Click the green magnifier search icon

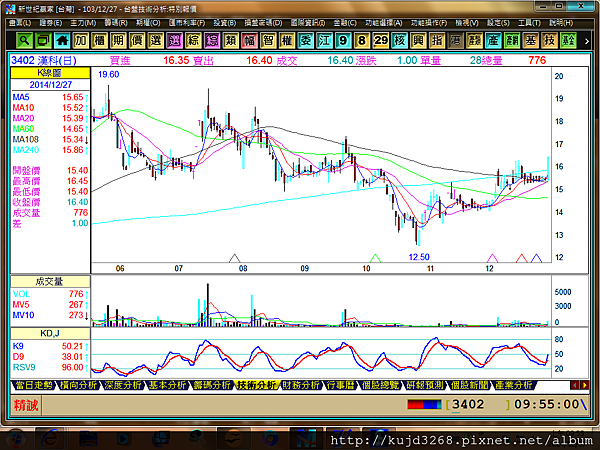(x=24, y=40)
